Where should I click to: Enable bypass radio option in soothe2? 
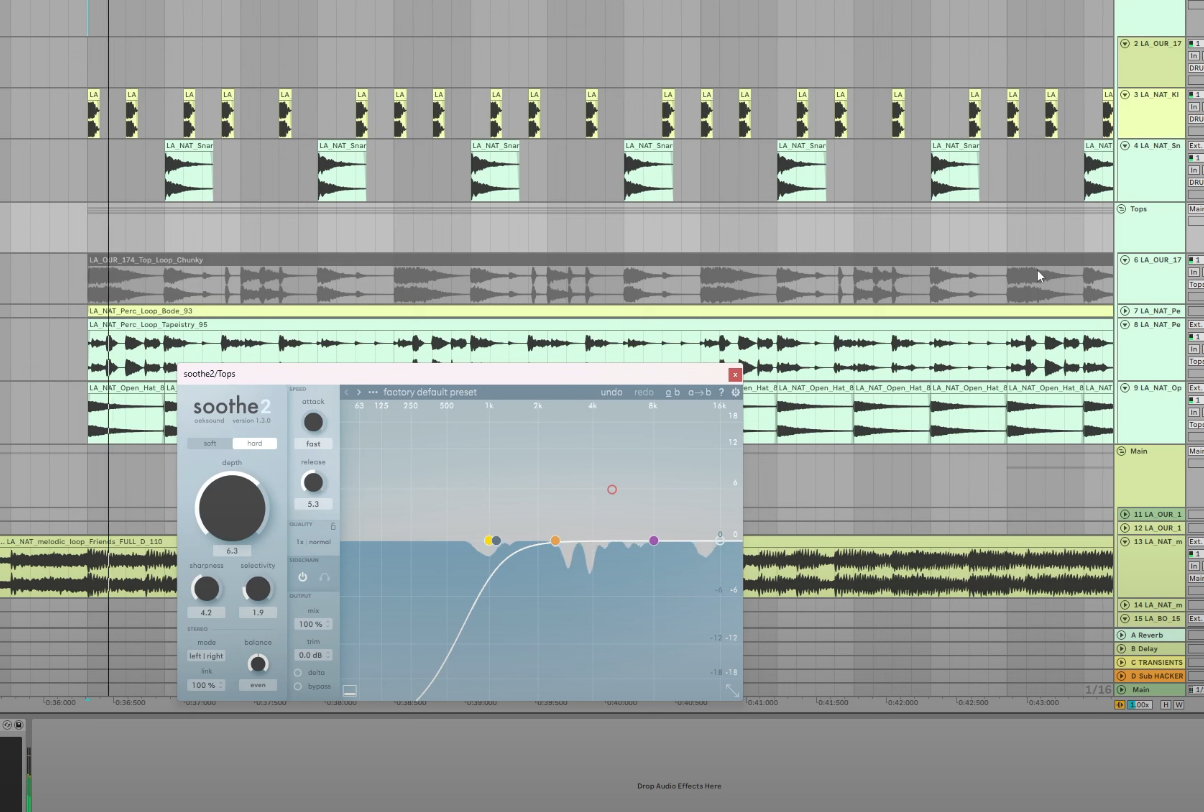point(298,686)
